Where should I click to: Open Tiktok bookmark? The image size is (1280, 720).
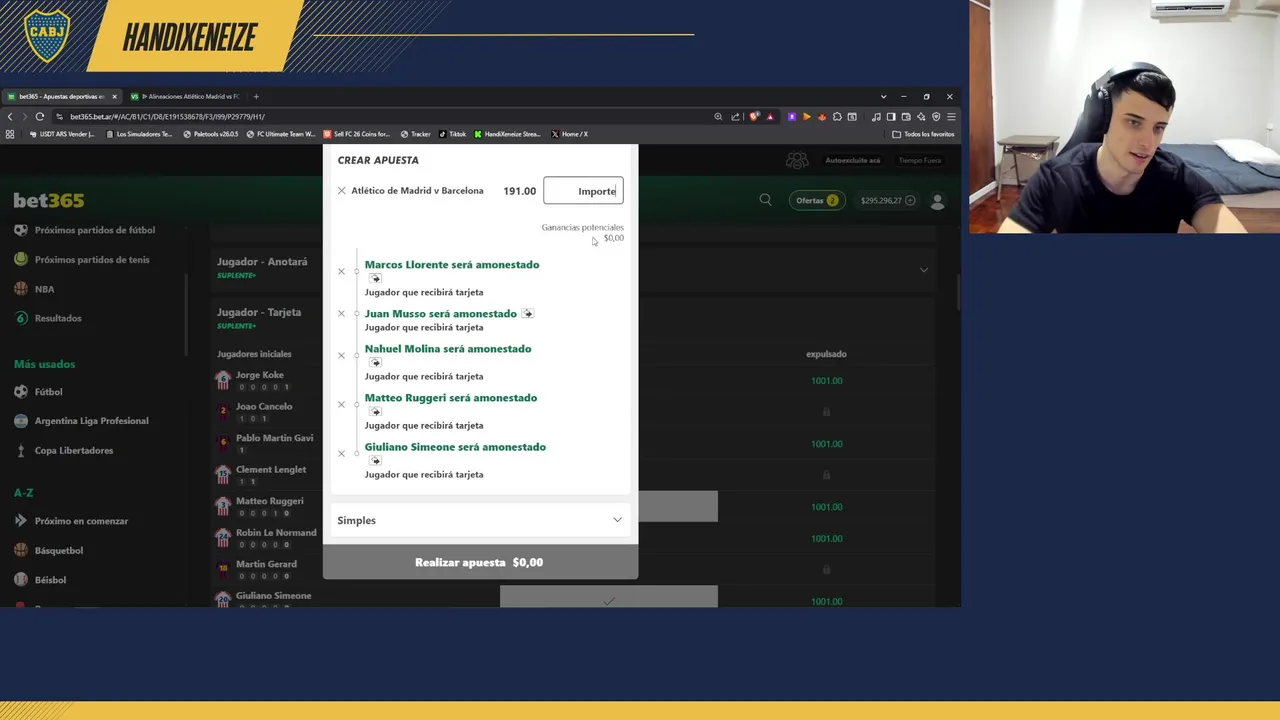[452, 134]
